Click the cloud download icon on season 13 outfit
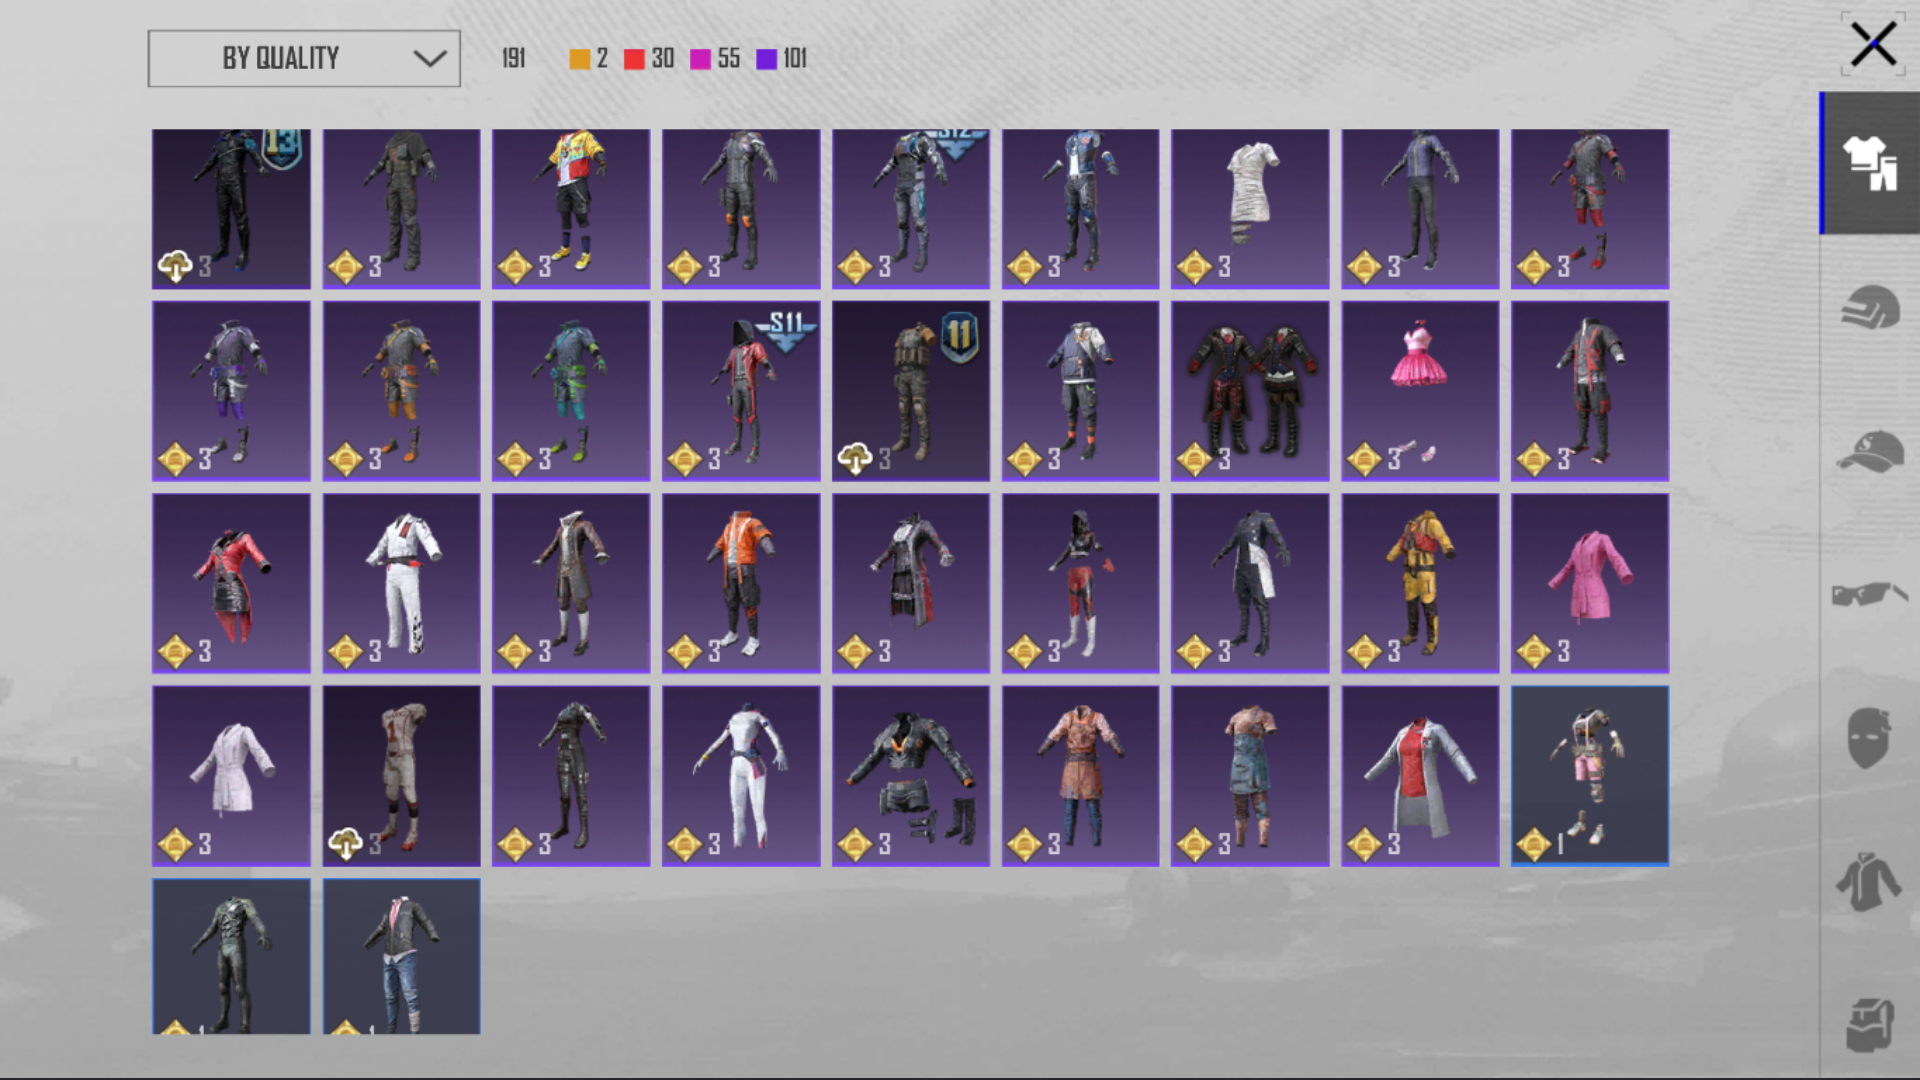This screenshot has height=1080, width=1920. click(175, 266)
